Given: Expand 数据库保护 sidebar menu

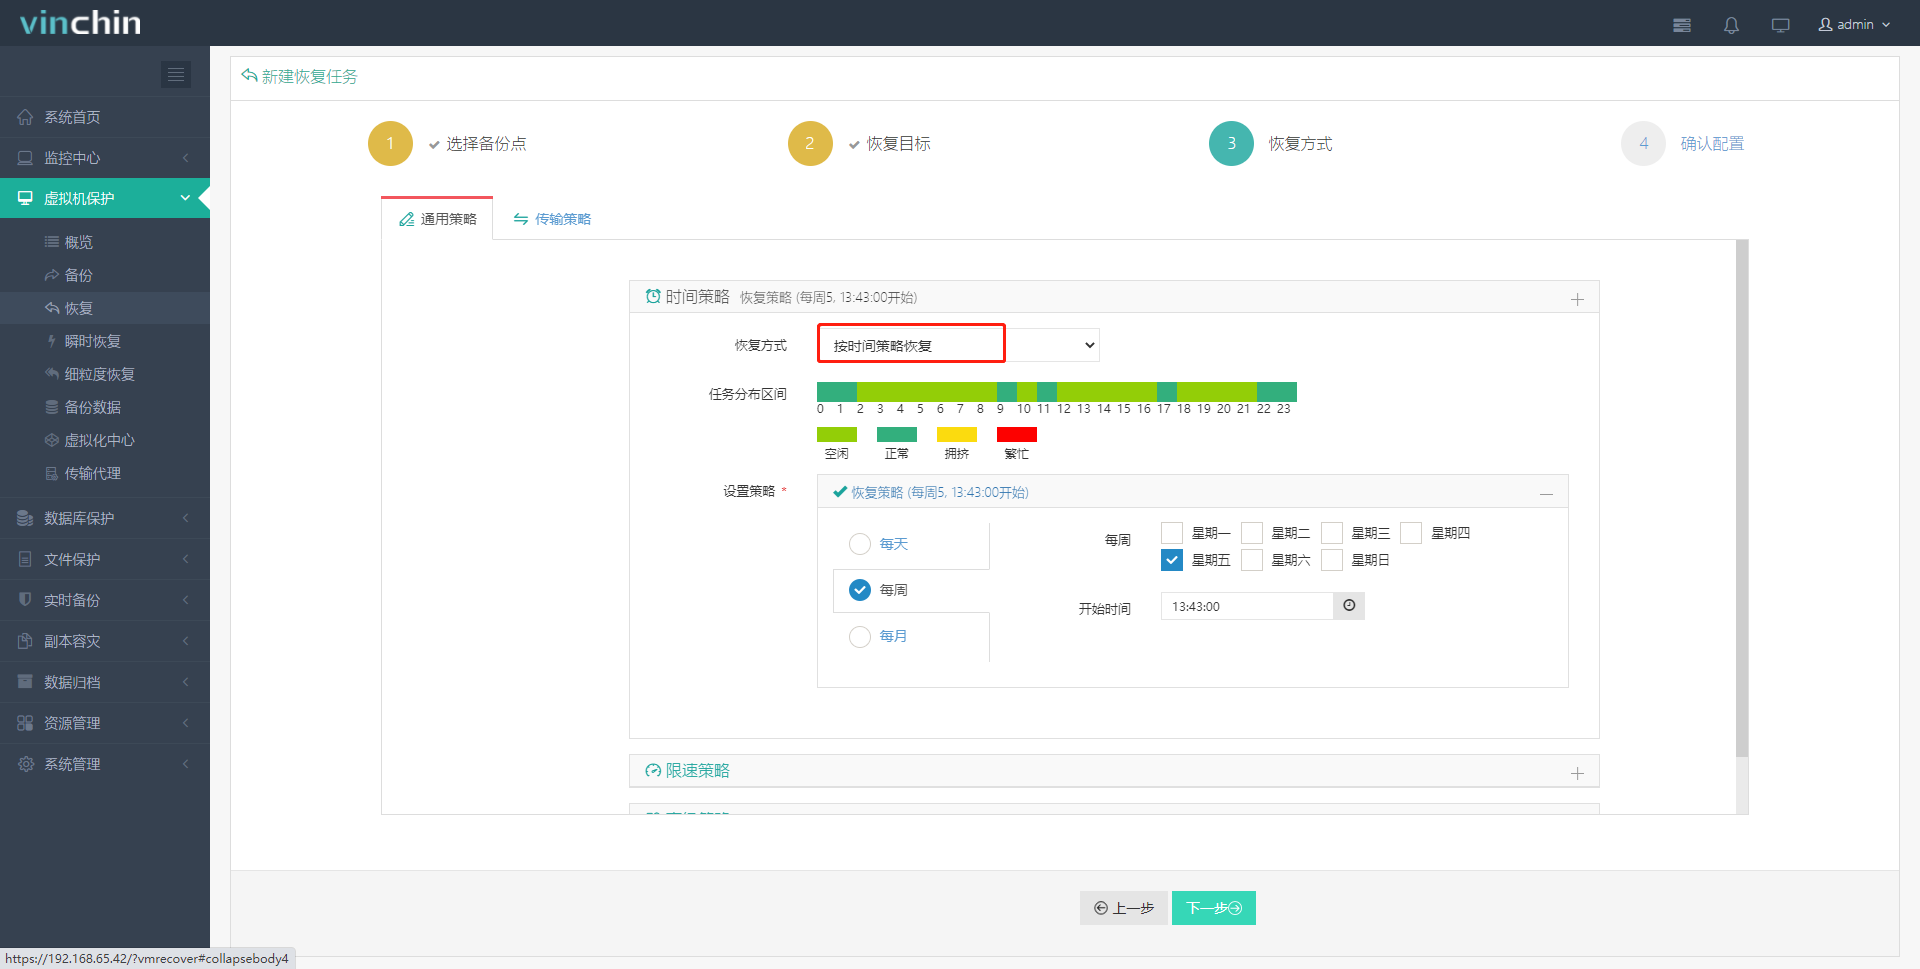Looking at the screenshot, I should pos(105,518).
